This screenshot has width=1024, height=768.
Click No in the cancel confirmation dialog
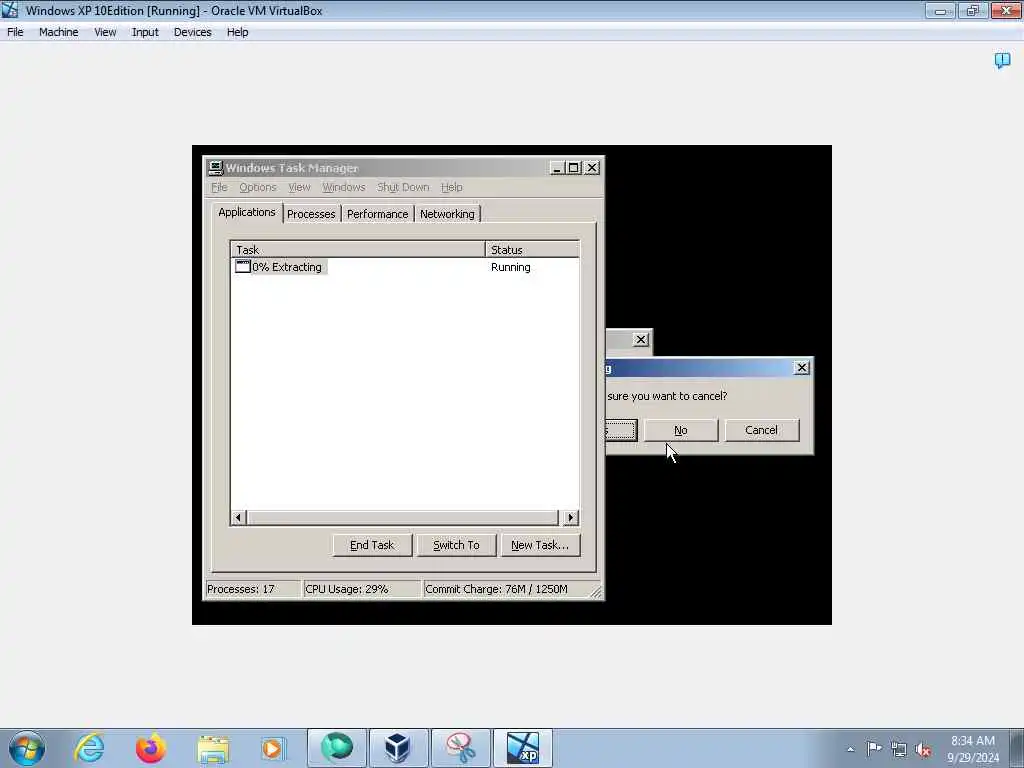pyautogui.click(x=681, y=430)
